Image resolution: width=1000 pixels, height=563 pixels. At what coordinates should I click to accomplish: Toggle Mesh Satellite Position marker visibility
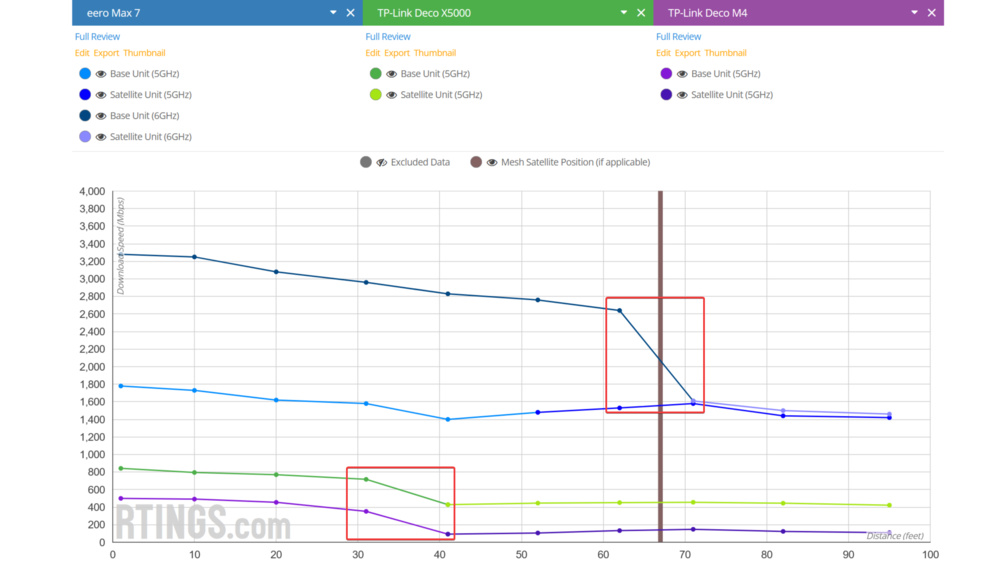(x=492, y=162)
